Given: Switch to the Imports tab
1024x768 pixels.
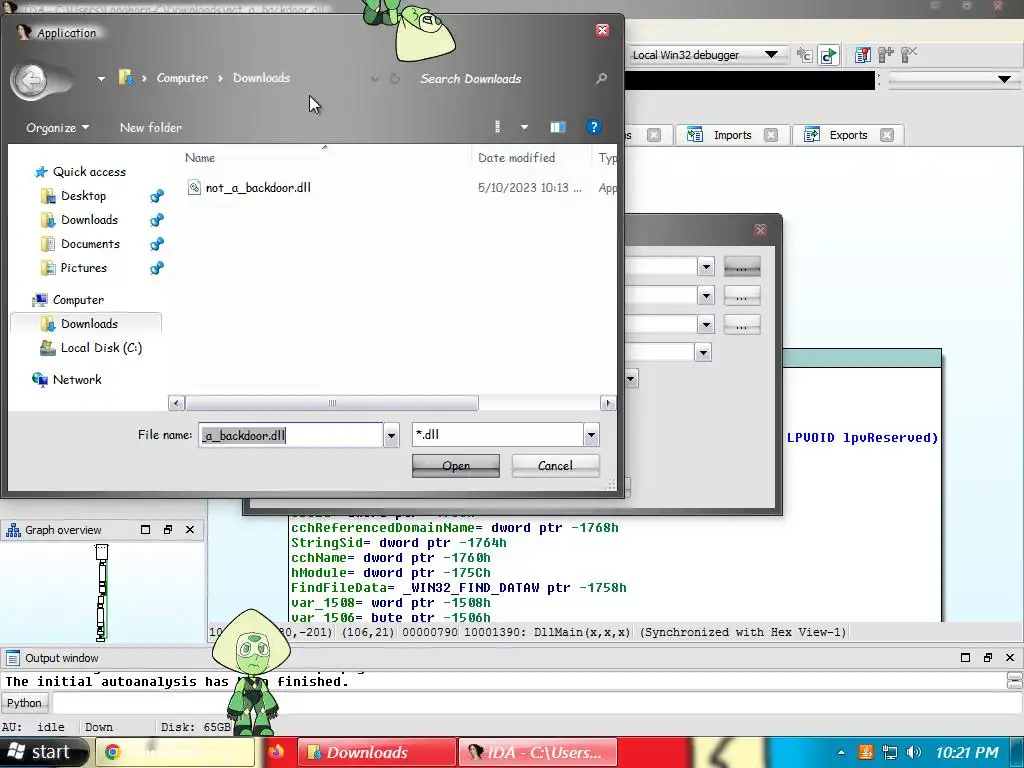Looking at the screenshot, I should coord(732,135).
